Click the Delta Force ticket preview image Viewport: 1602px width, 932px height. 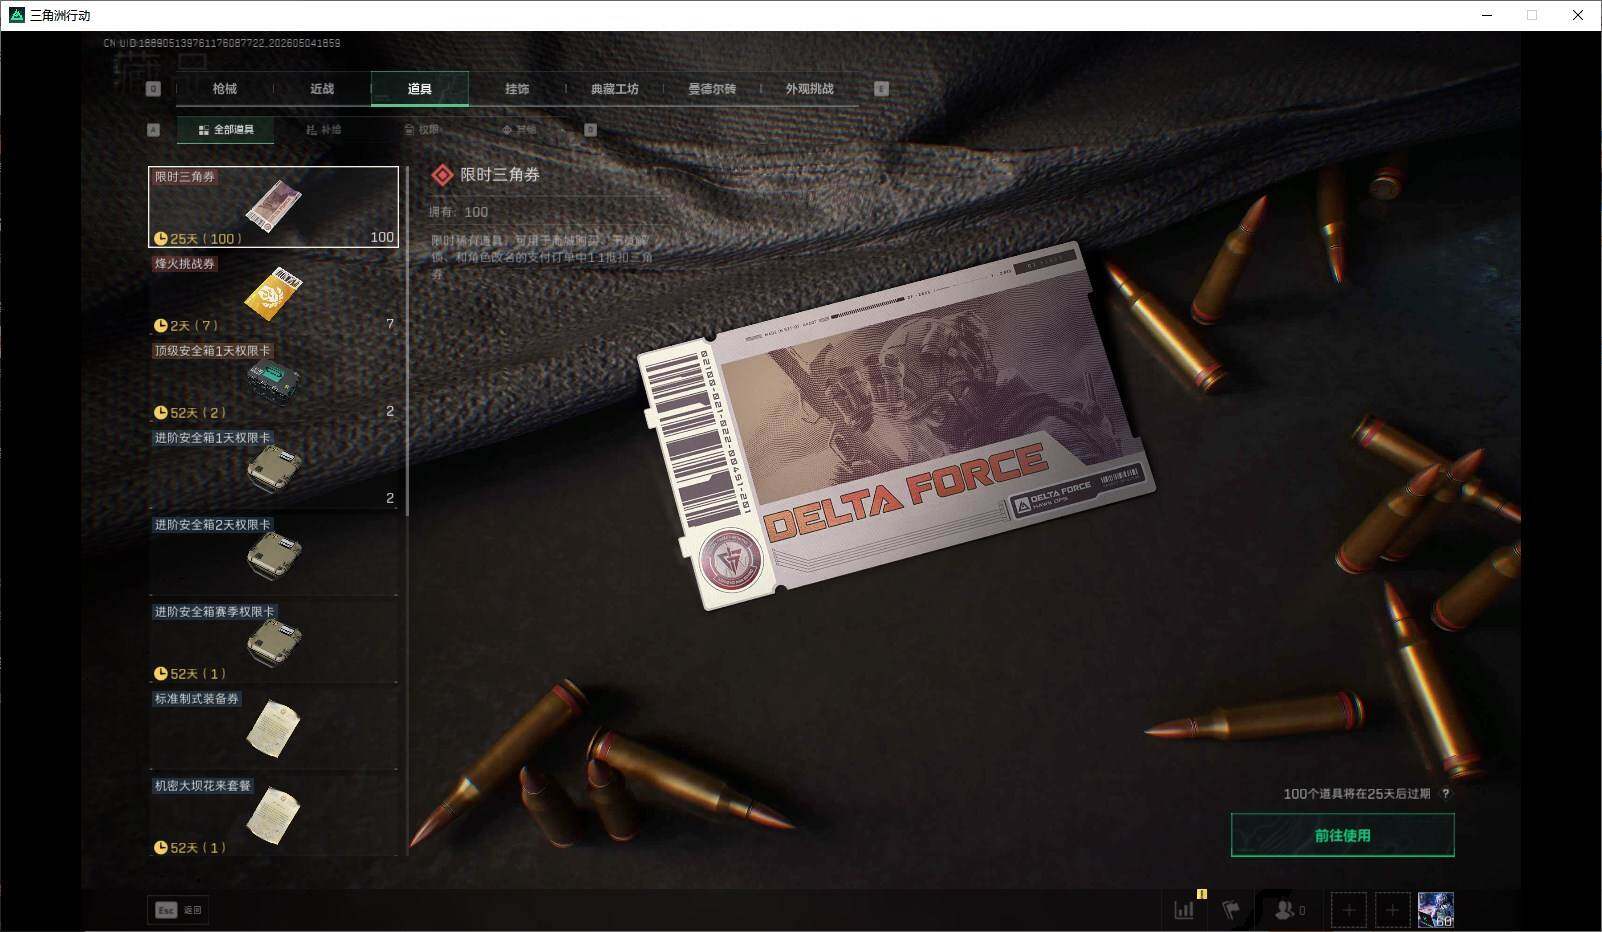(896, 425)
